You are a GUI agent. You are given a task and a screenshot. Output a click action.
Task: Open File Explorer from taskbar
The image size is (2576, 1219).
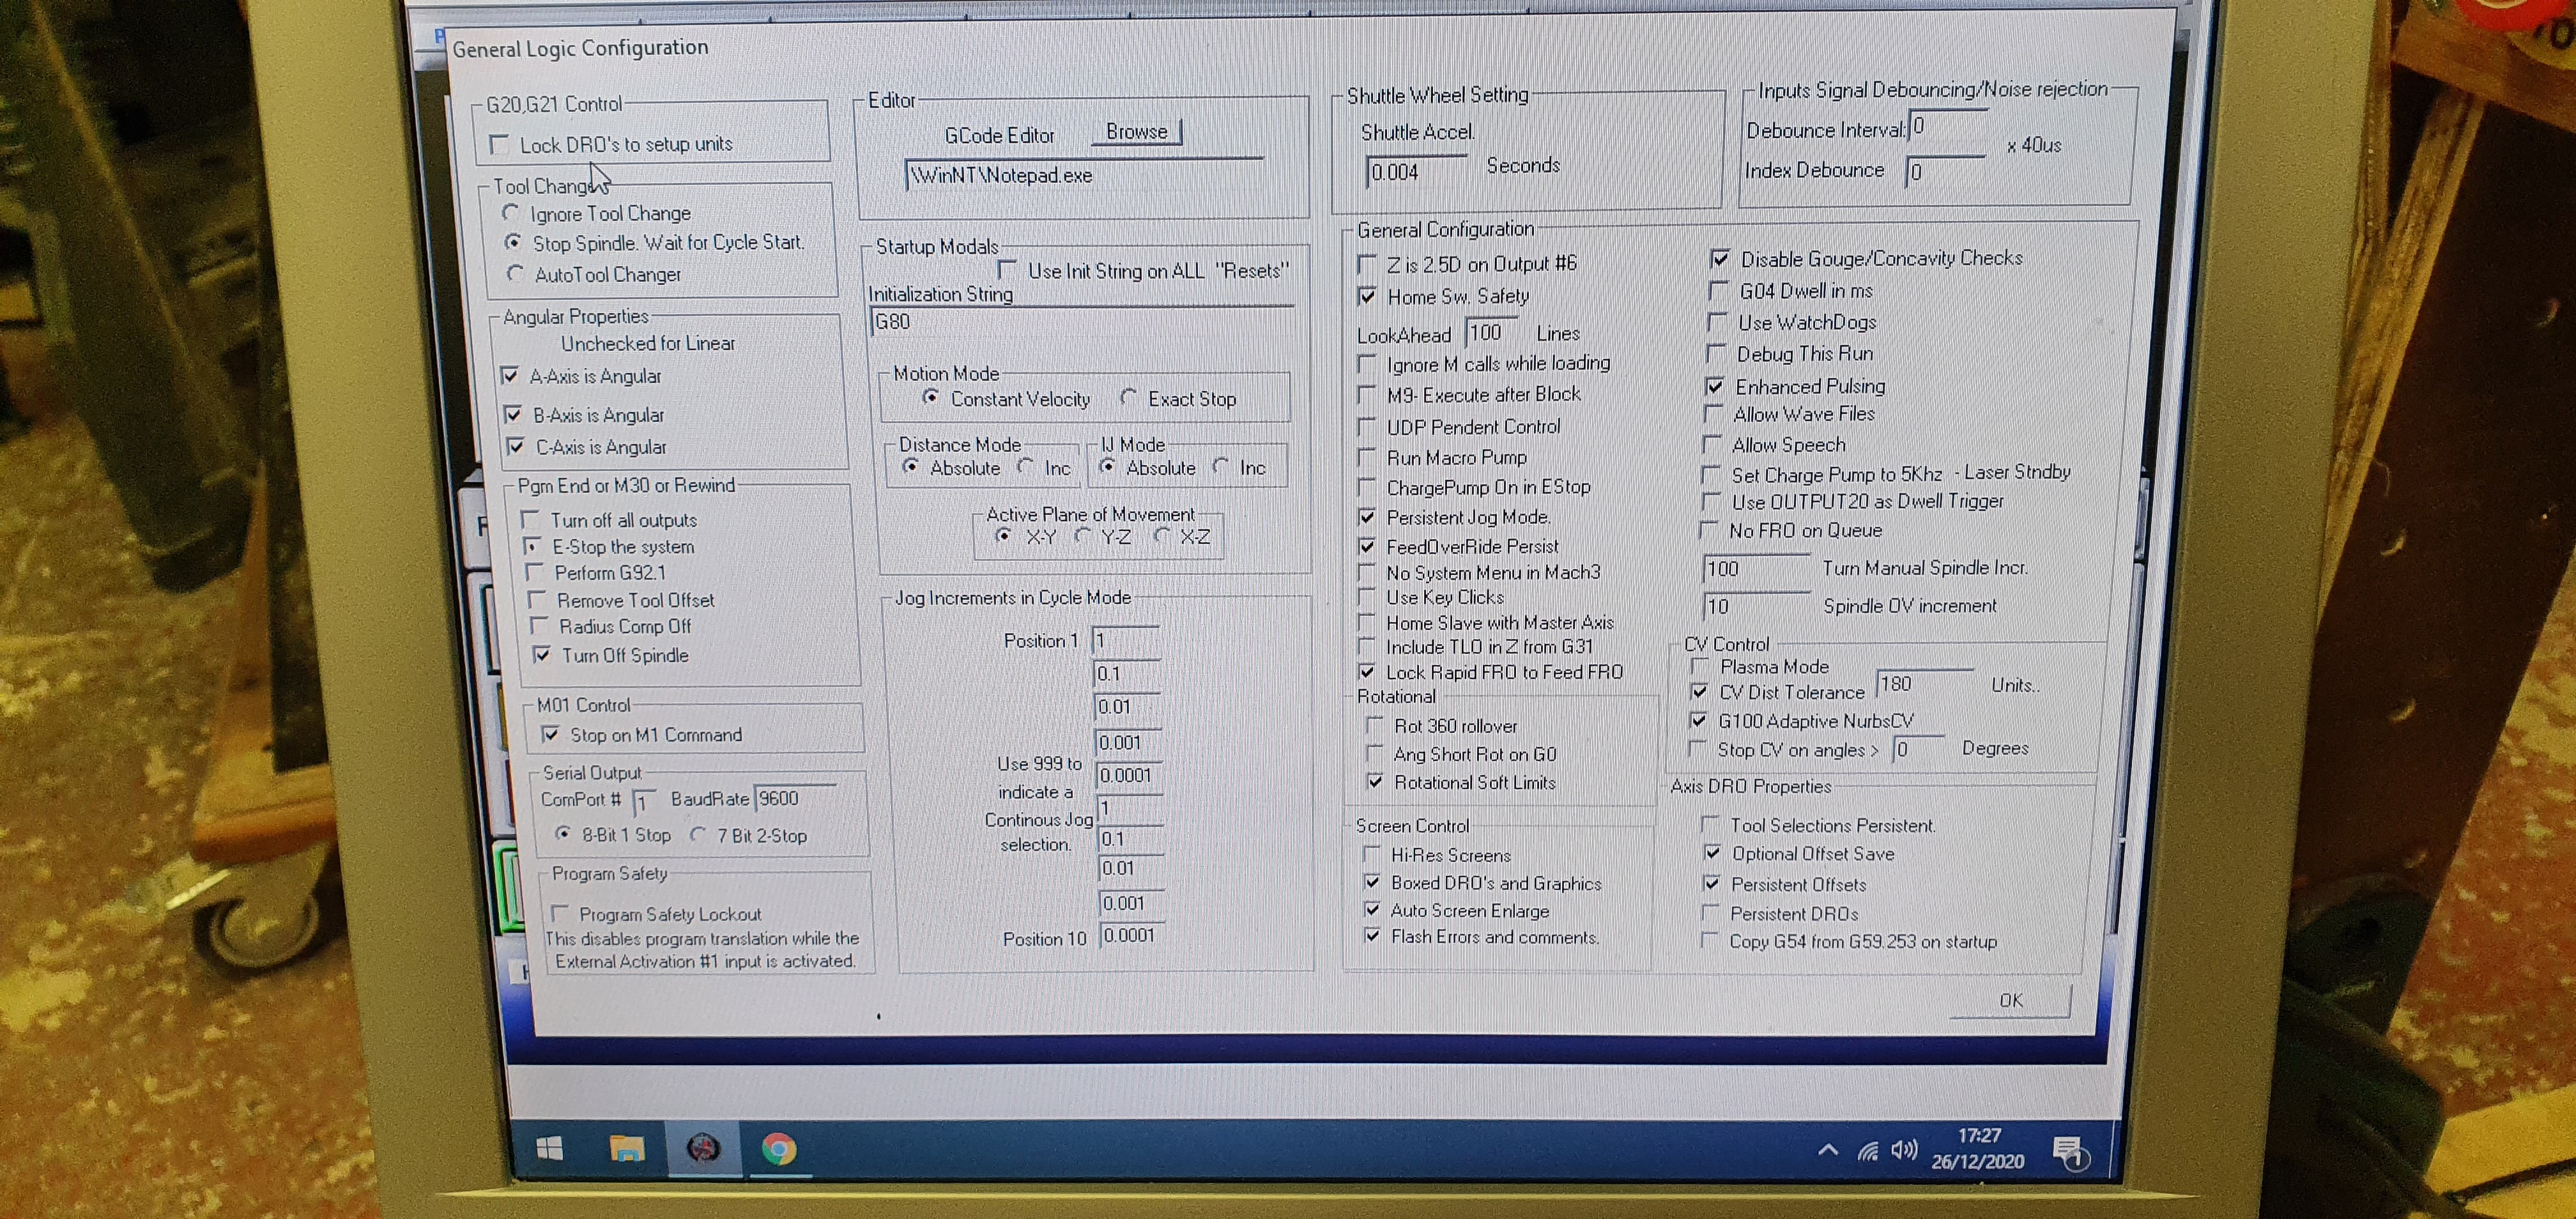(x=627, y=1148)
